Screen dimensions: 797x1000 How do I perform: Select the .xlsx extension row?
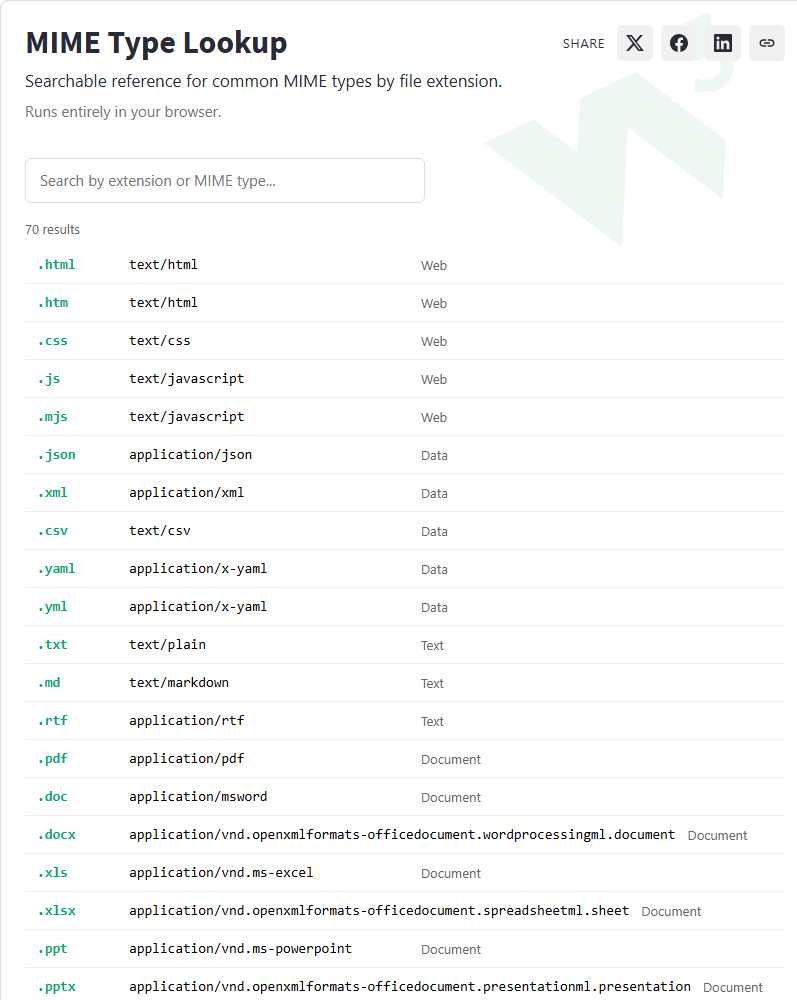tap(405, 911)
